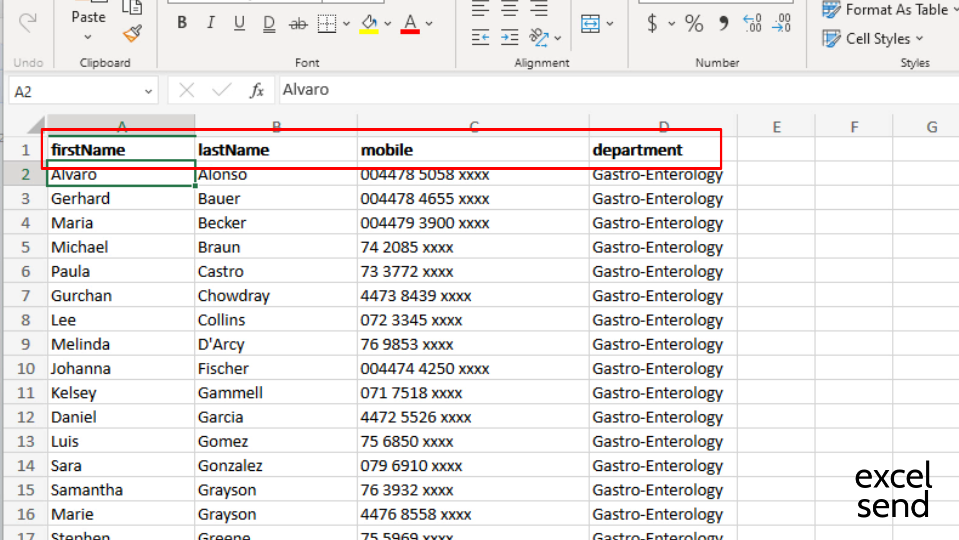Screen dimensions: 959x540
Task: Click Increase Indent icon
Action: (x=509, y=38)
